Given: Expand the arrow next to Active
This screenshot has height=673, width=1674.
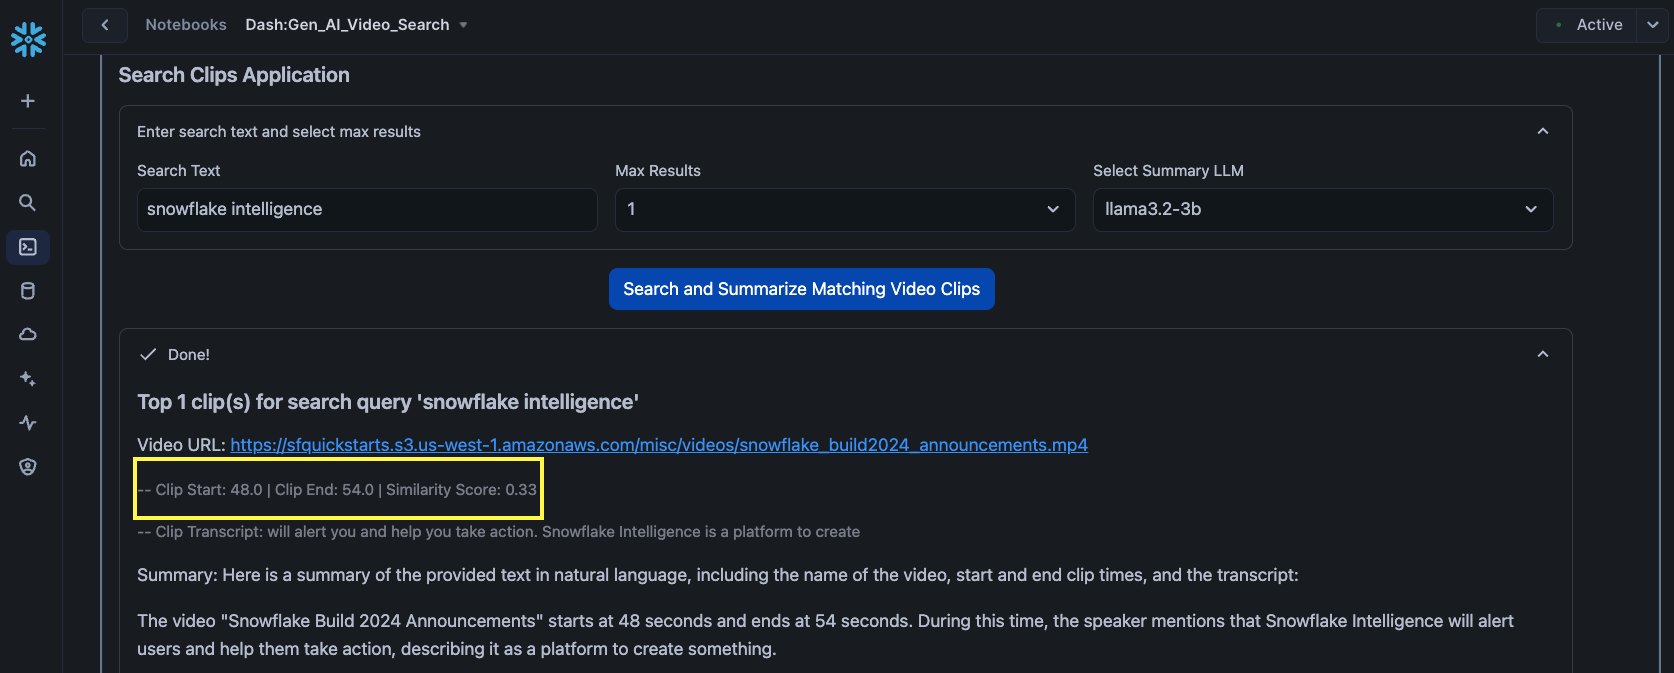Looking at the screenshot, I should coord(1652,25).
